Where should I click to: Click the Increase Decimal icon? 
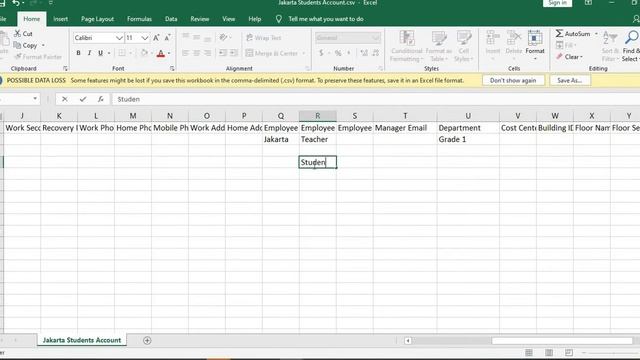[364, 53]
